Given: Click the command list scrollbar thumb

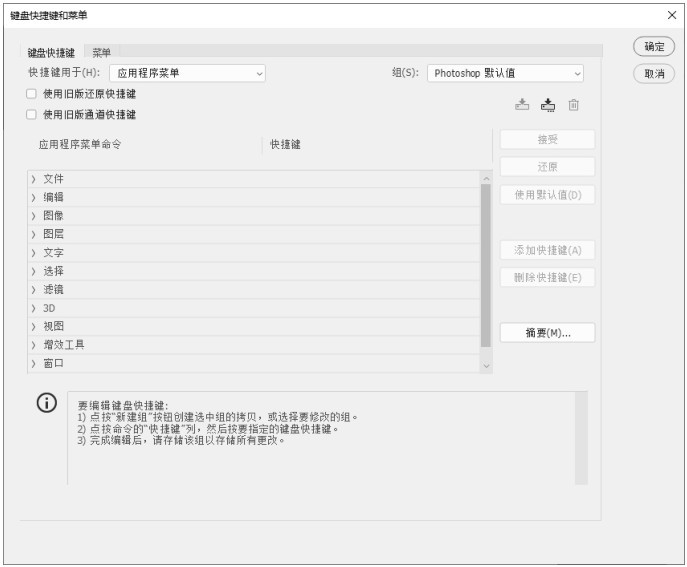Looking at the screenshot, I should (485, 266).
